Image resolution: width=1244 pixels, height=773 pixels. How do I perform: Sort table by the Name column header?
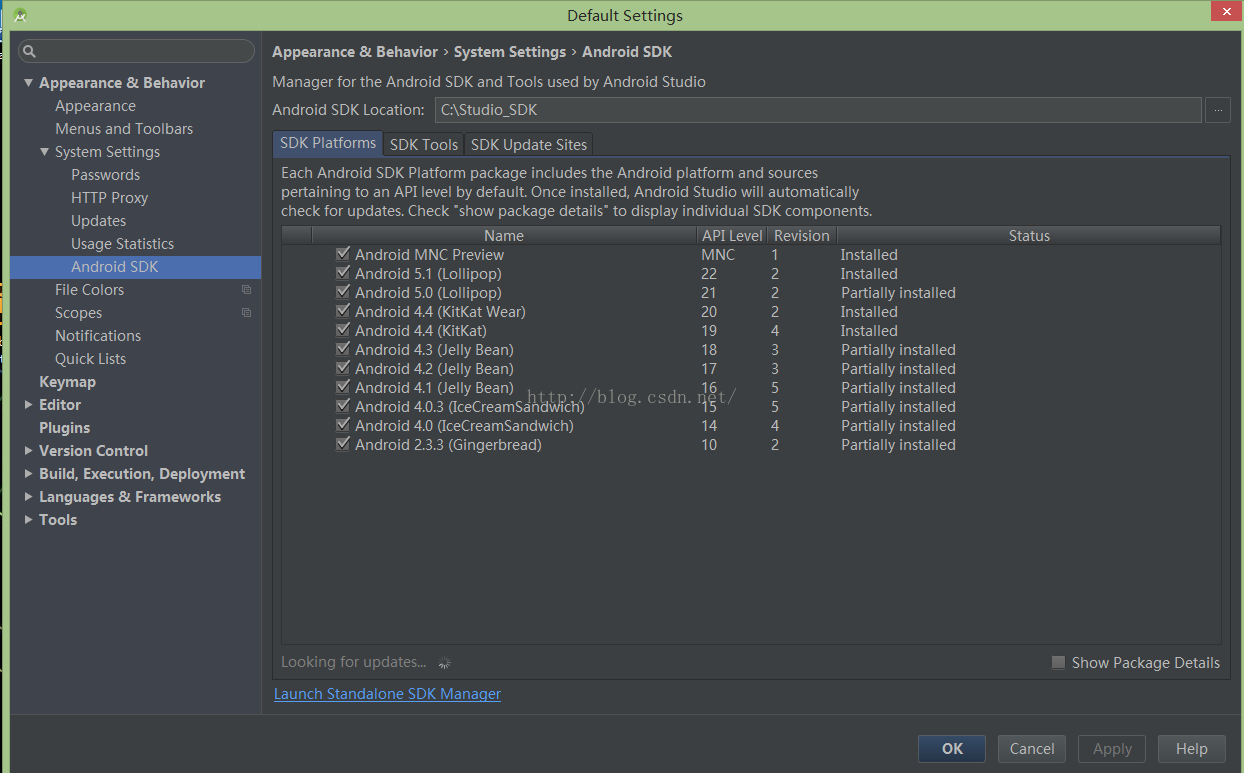(504, 236)
